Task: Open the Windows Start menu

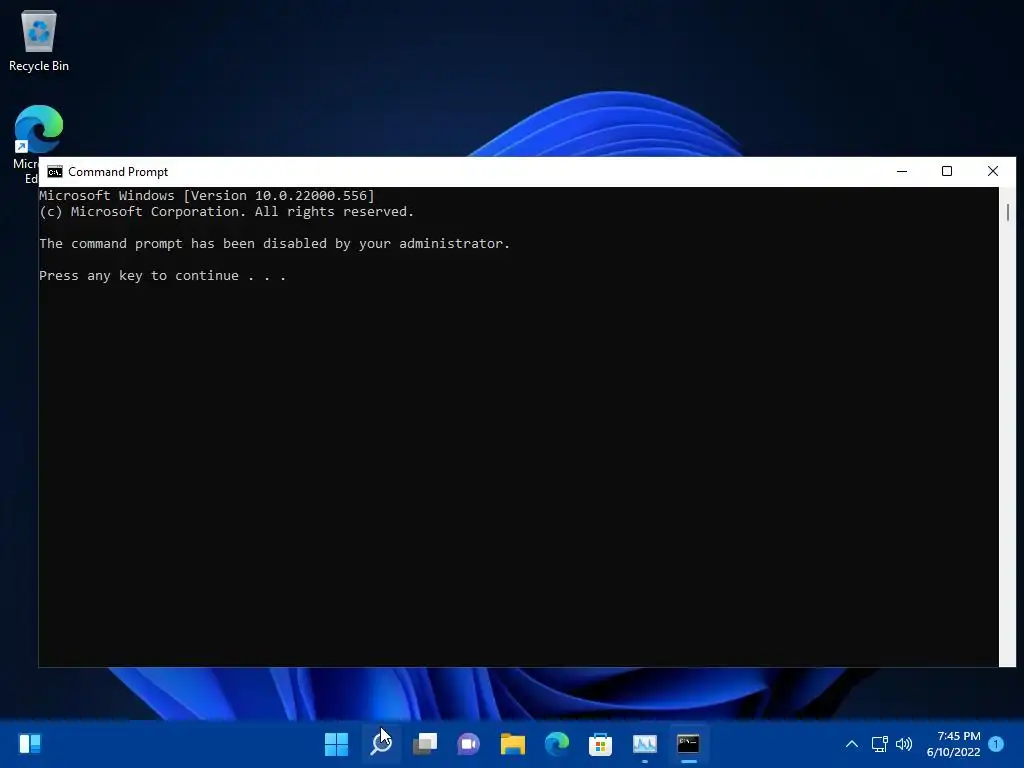Action: pos(336,744)
